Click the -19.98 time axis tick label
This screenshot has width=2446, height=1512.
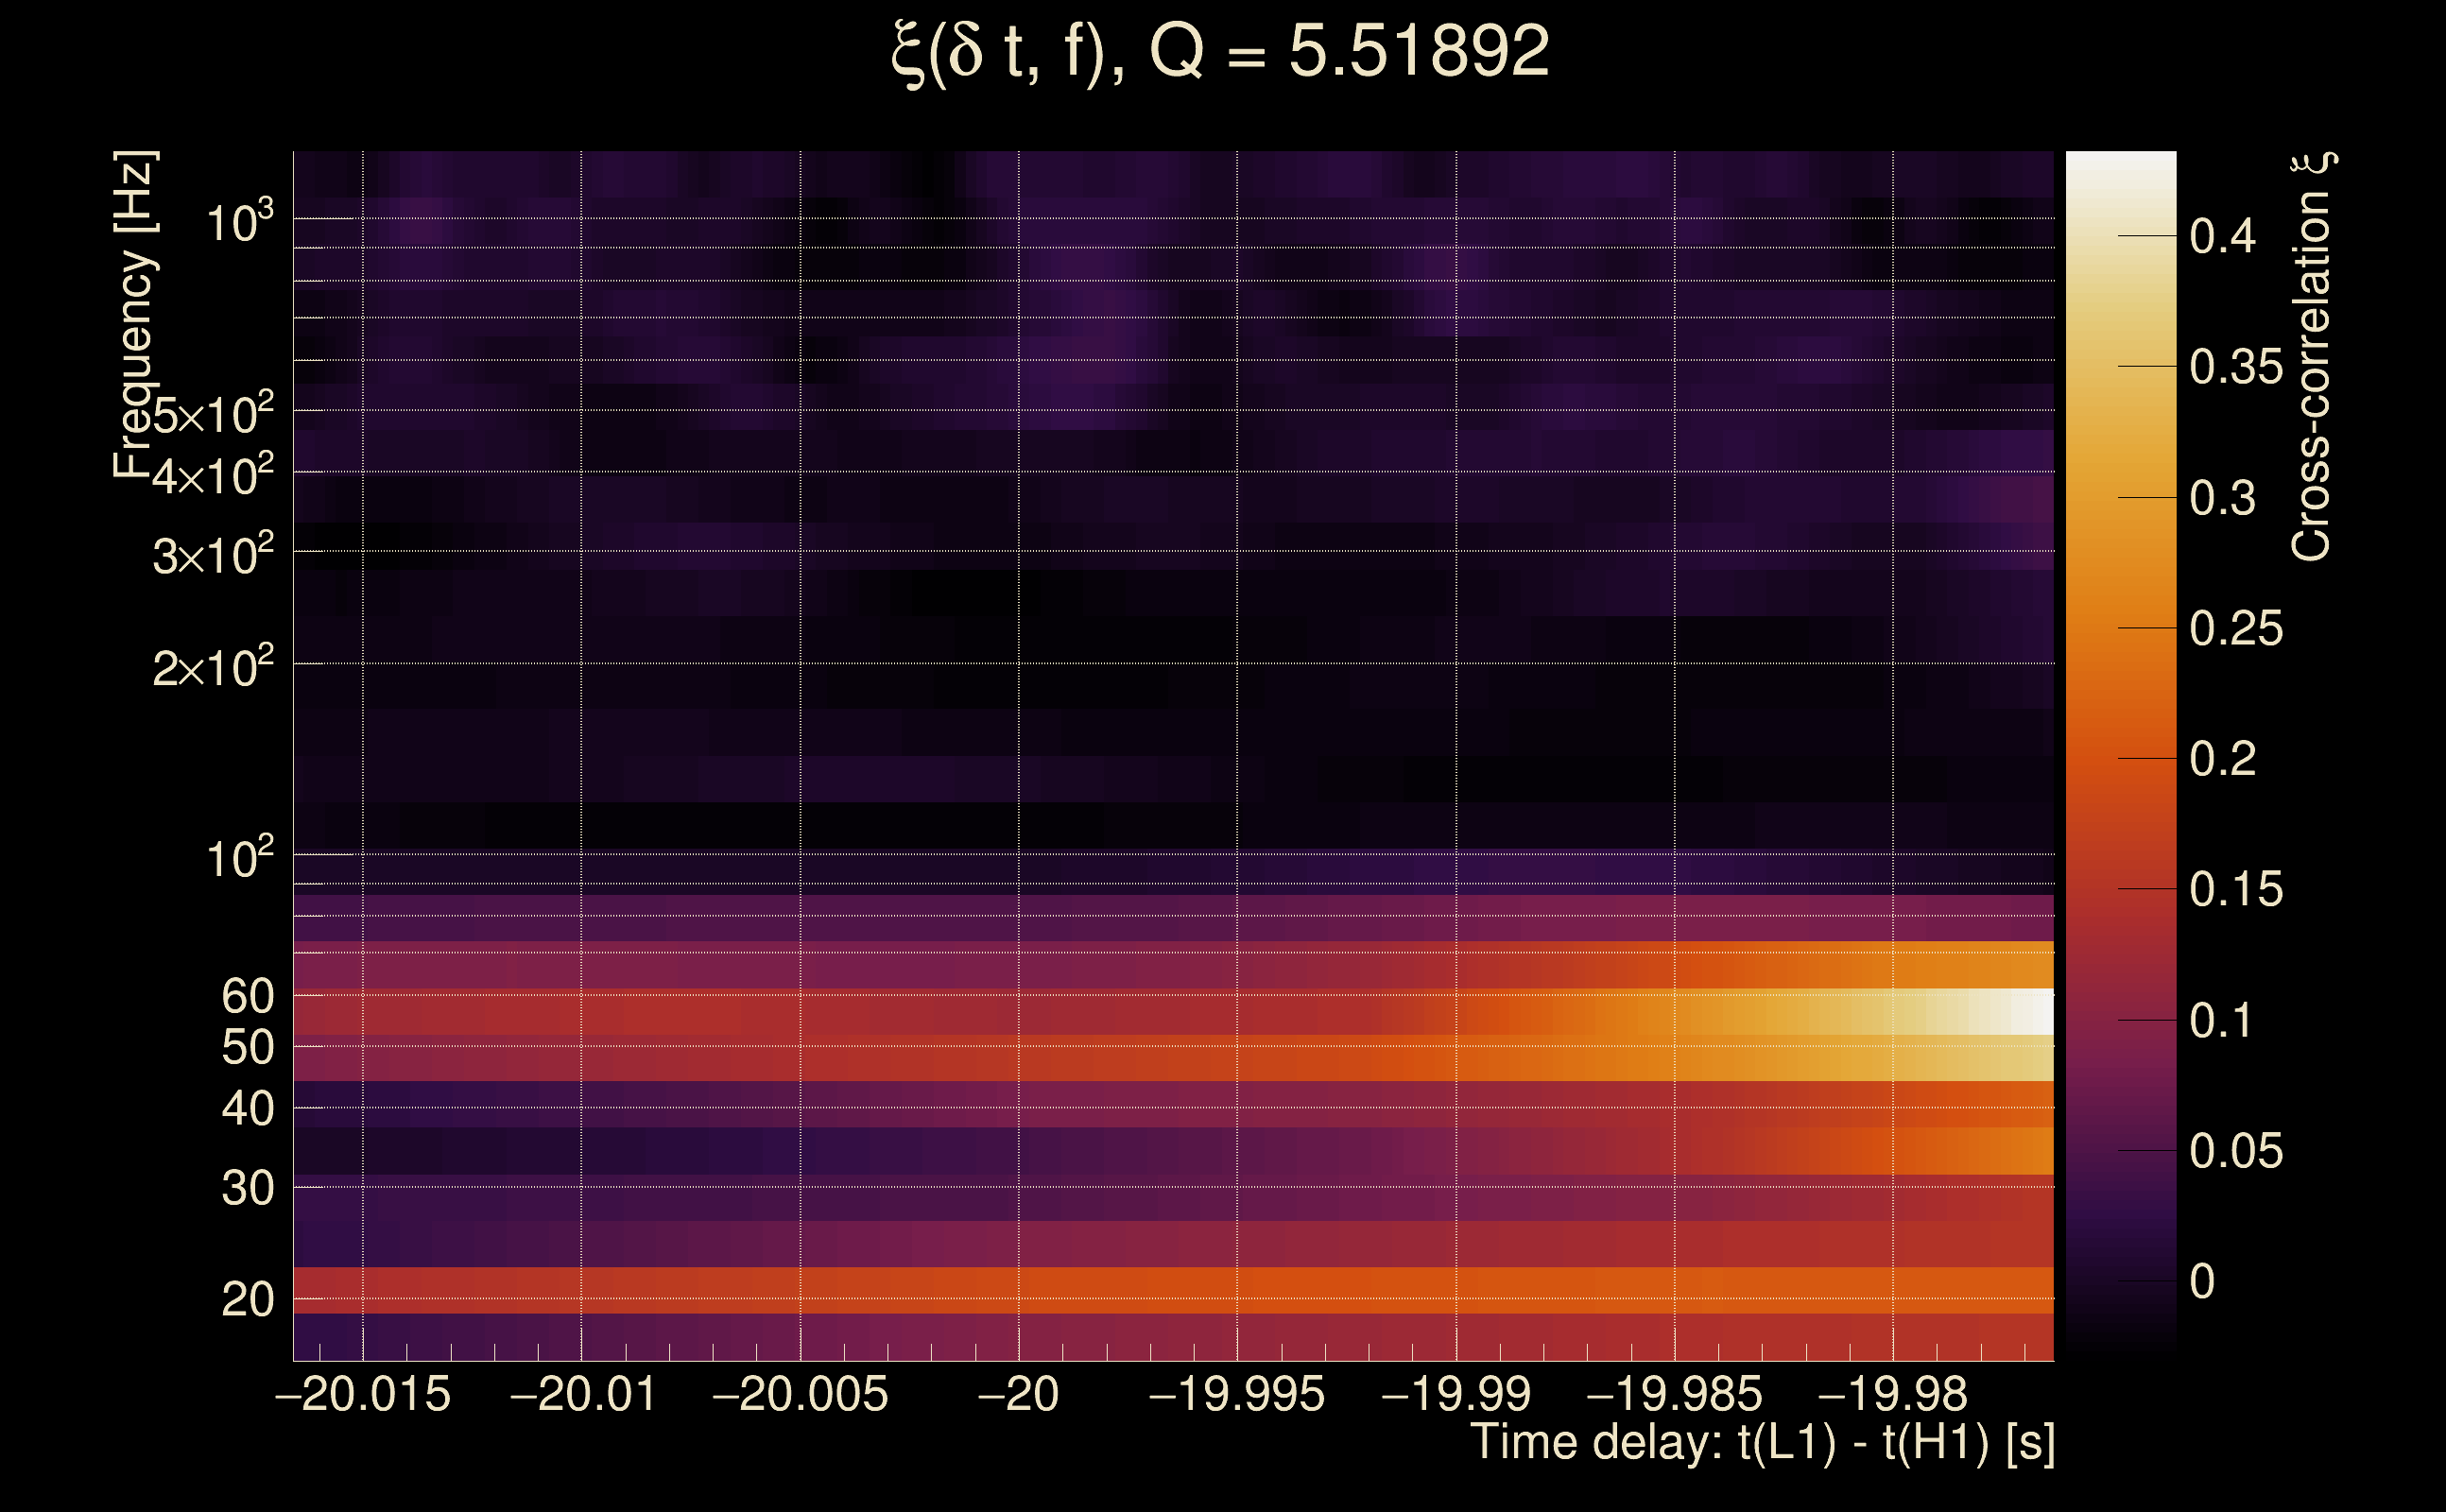(x=1892, y=1395)
